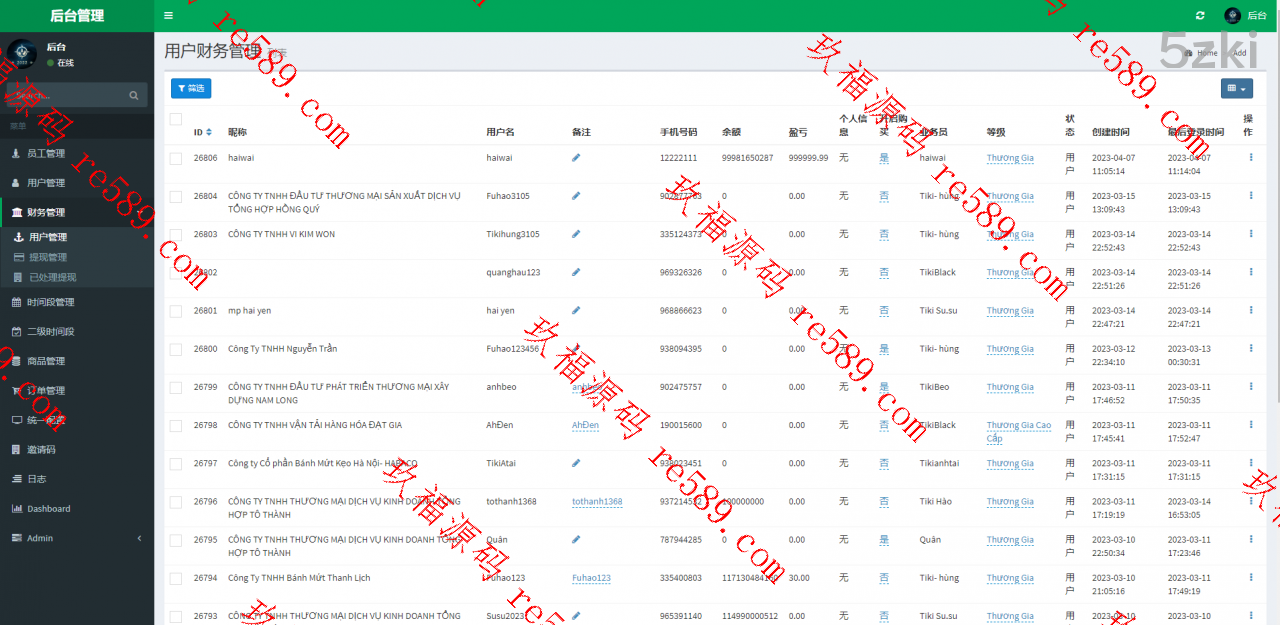Viewport: 1280px width, 625px height.
Task: Click edit remark pencil for Tikihung3105
Action: [576, 234]
